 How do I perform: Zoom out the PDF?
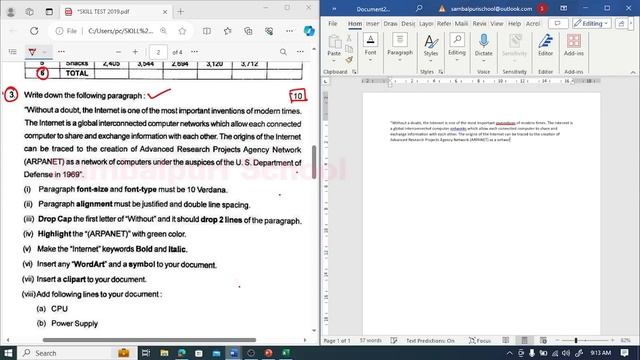pyautogui.click(x=118, y=52)
